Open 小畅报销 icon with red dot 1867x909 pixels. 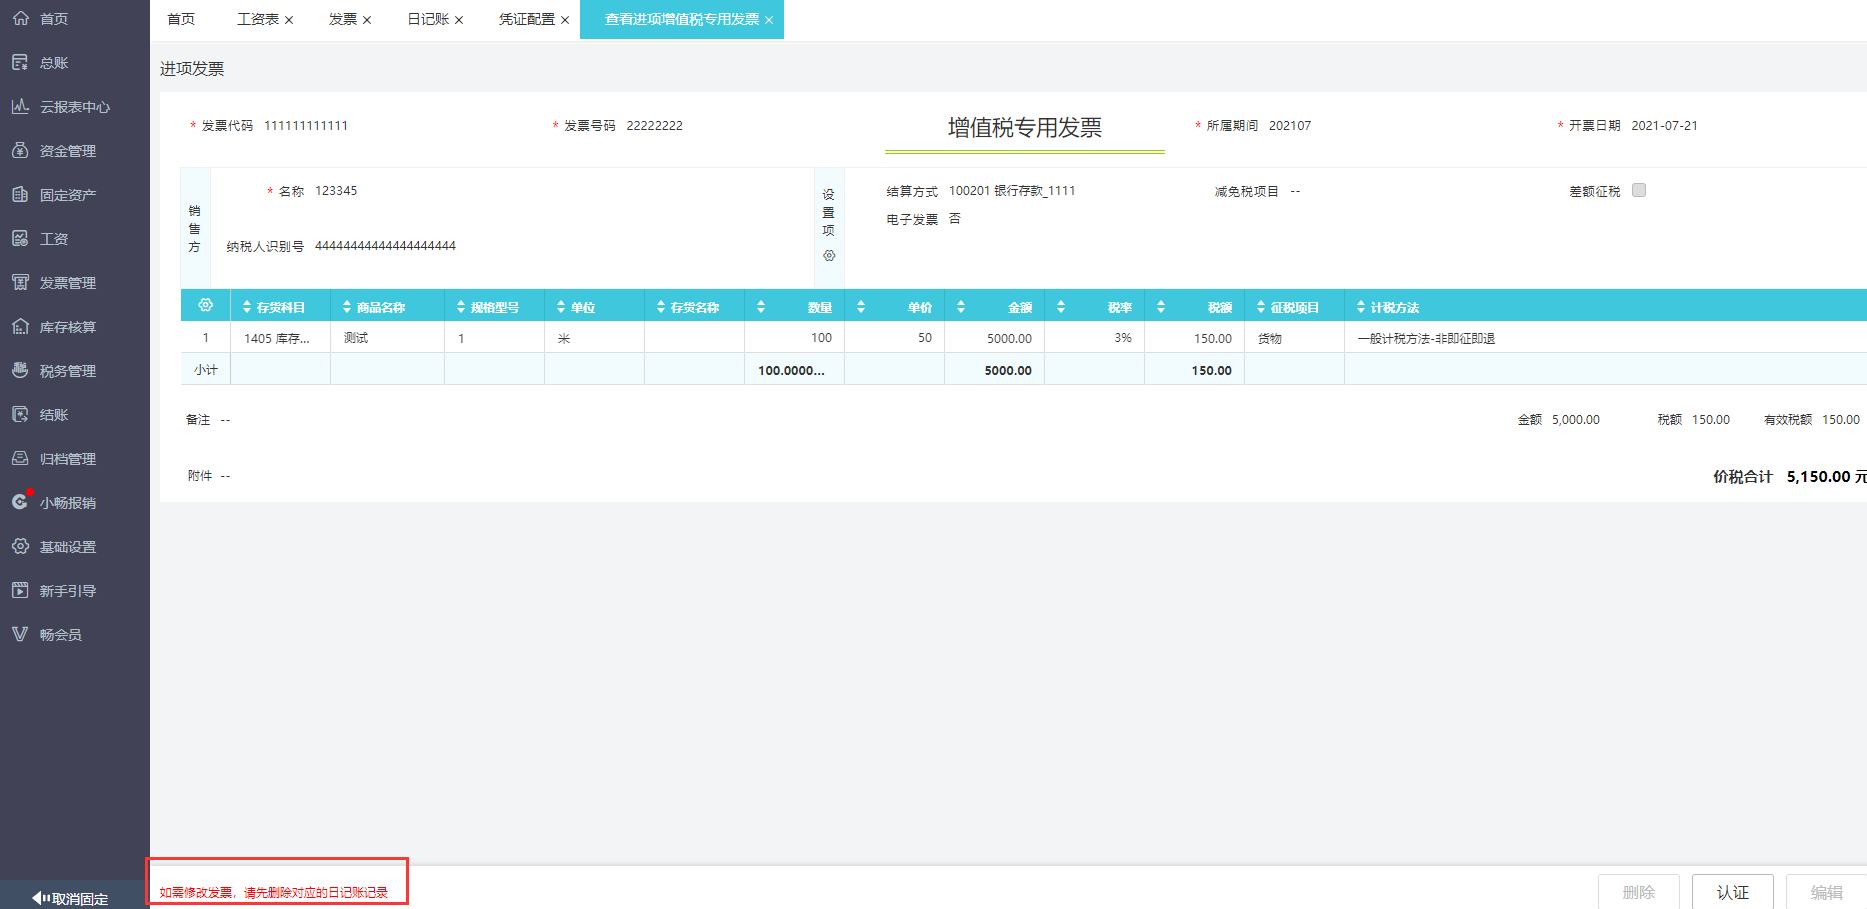pos(20,502)
